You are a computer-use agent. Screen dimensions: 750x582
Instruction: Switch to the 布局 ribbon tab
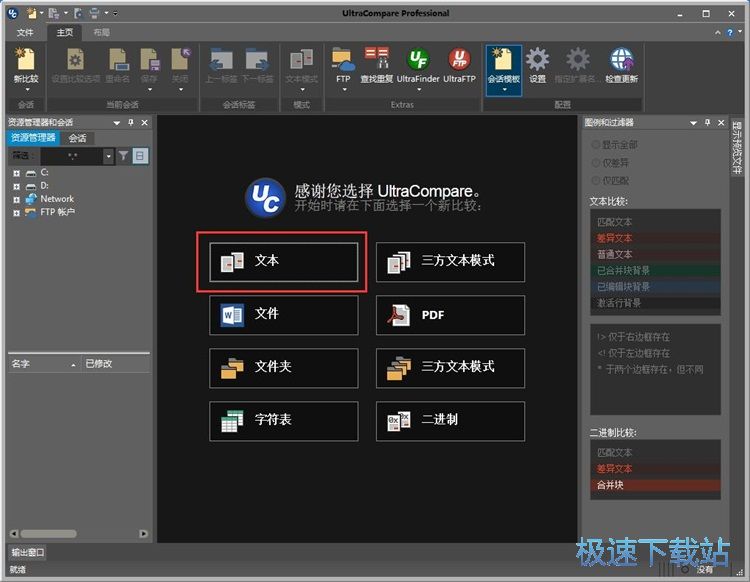coord(101,33)
